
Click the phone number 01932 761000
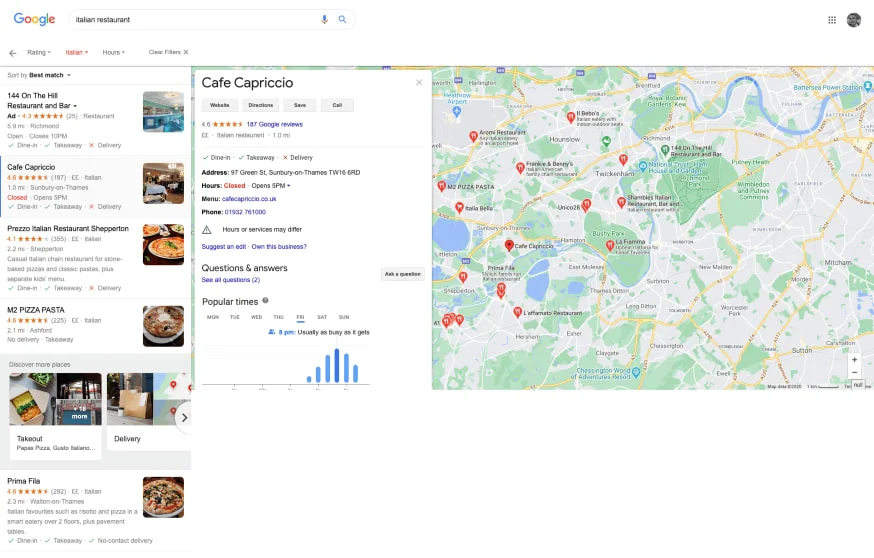[x=245, y=212]
